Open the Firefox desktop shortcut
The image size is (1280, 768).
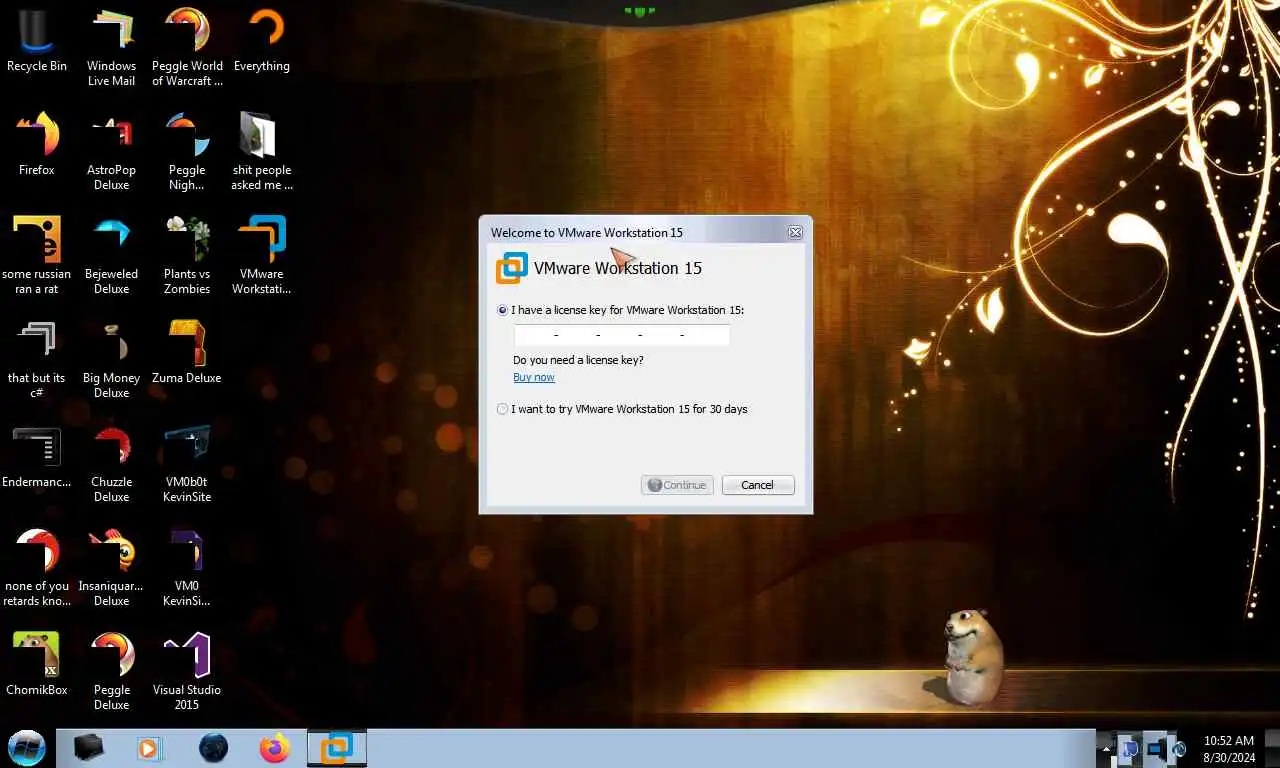[x=37, y=144]
